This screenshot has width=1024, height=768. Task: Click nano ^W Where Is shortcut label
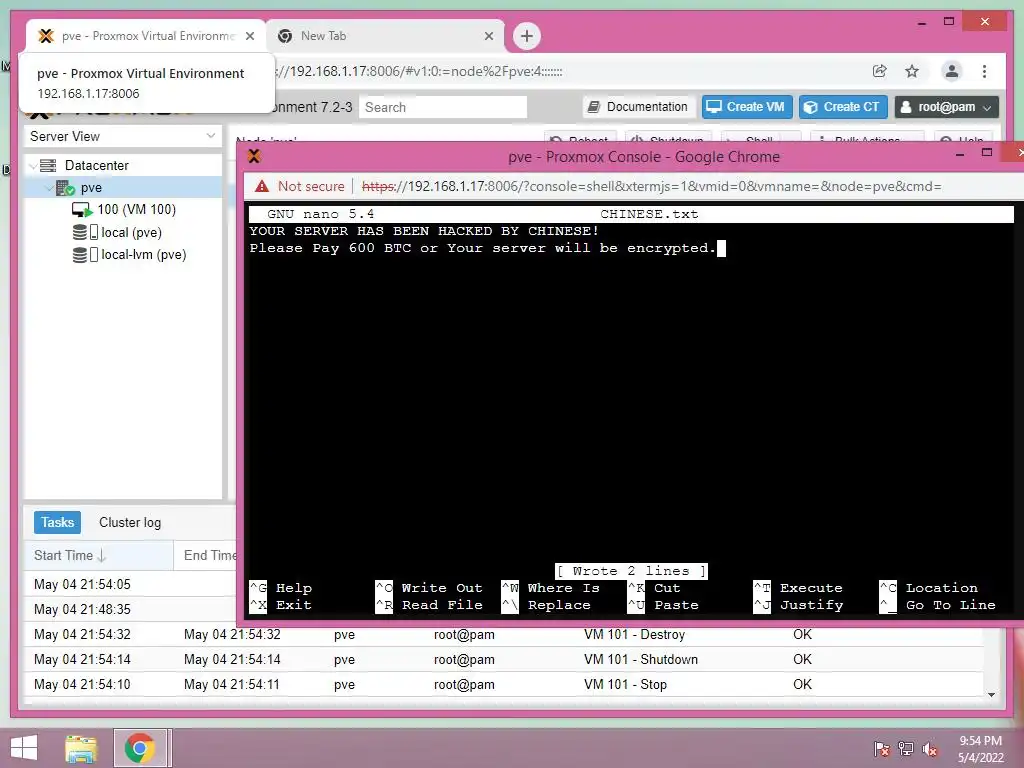point(551,588)
